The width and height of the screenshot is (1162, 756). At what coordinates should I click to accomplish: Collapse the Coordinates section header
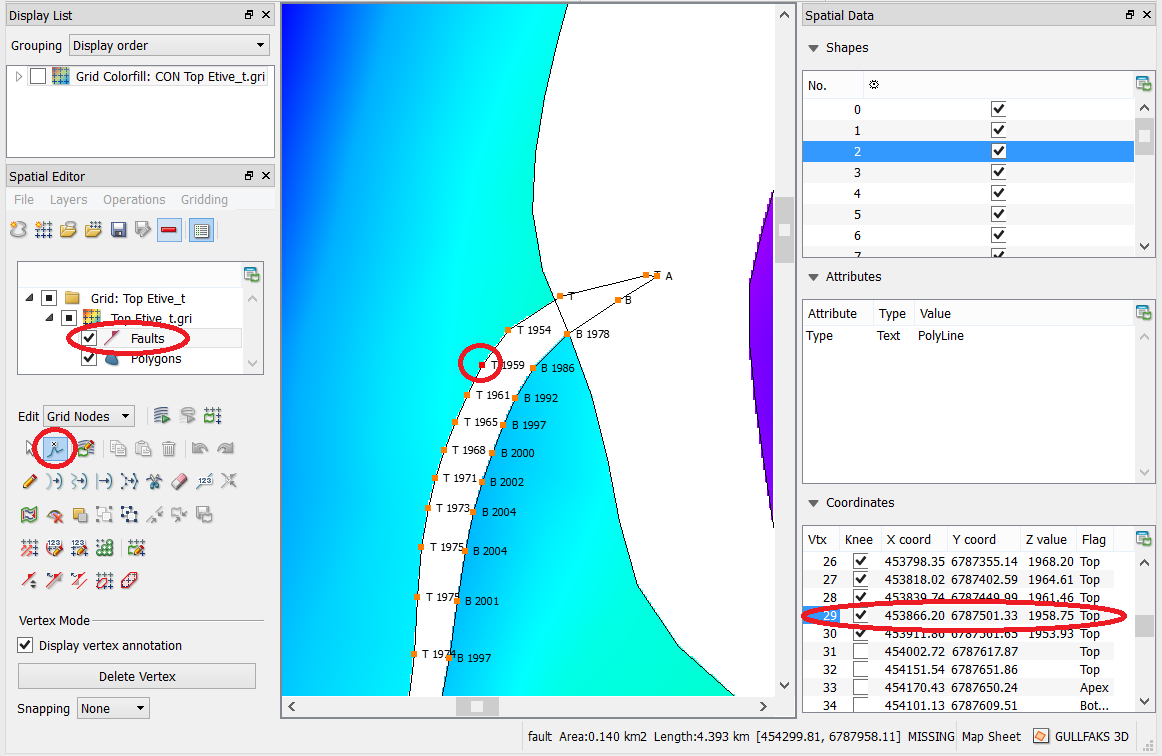[811, 503]
